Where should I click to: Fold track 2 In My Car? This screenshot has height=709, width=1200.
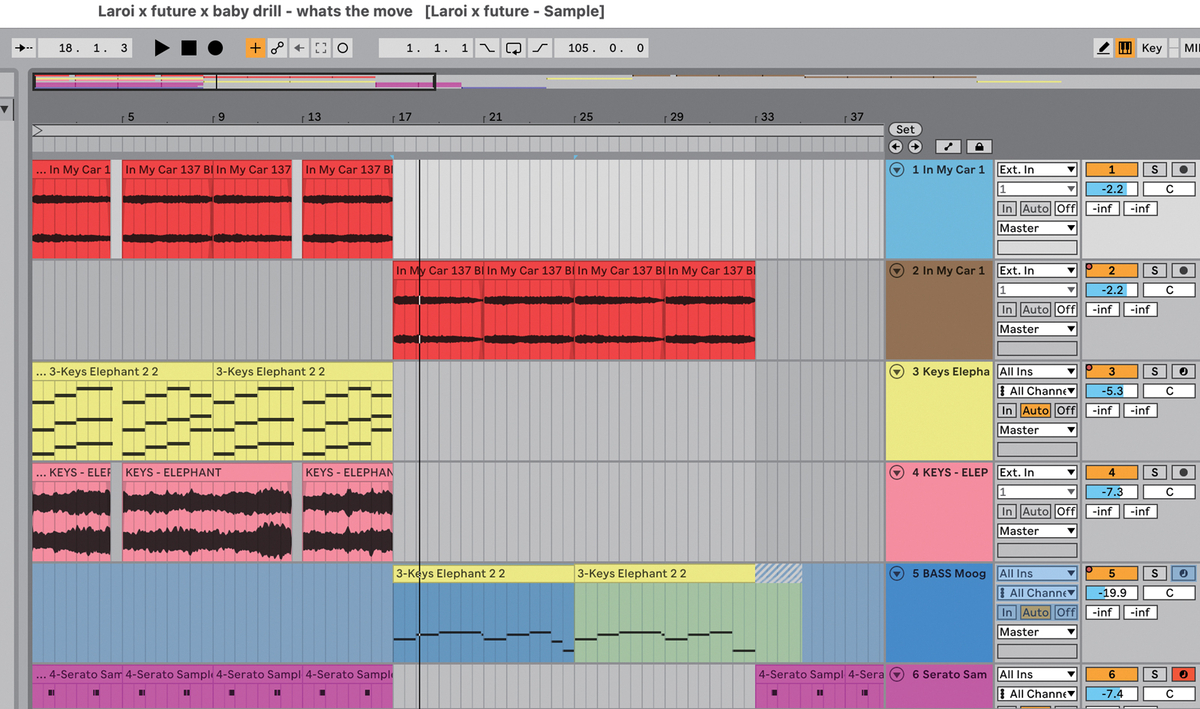tap(897, 271)
